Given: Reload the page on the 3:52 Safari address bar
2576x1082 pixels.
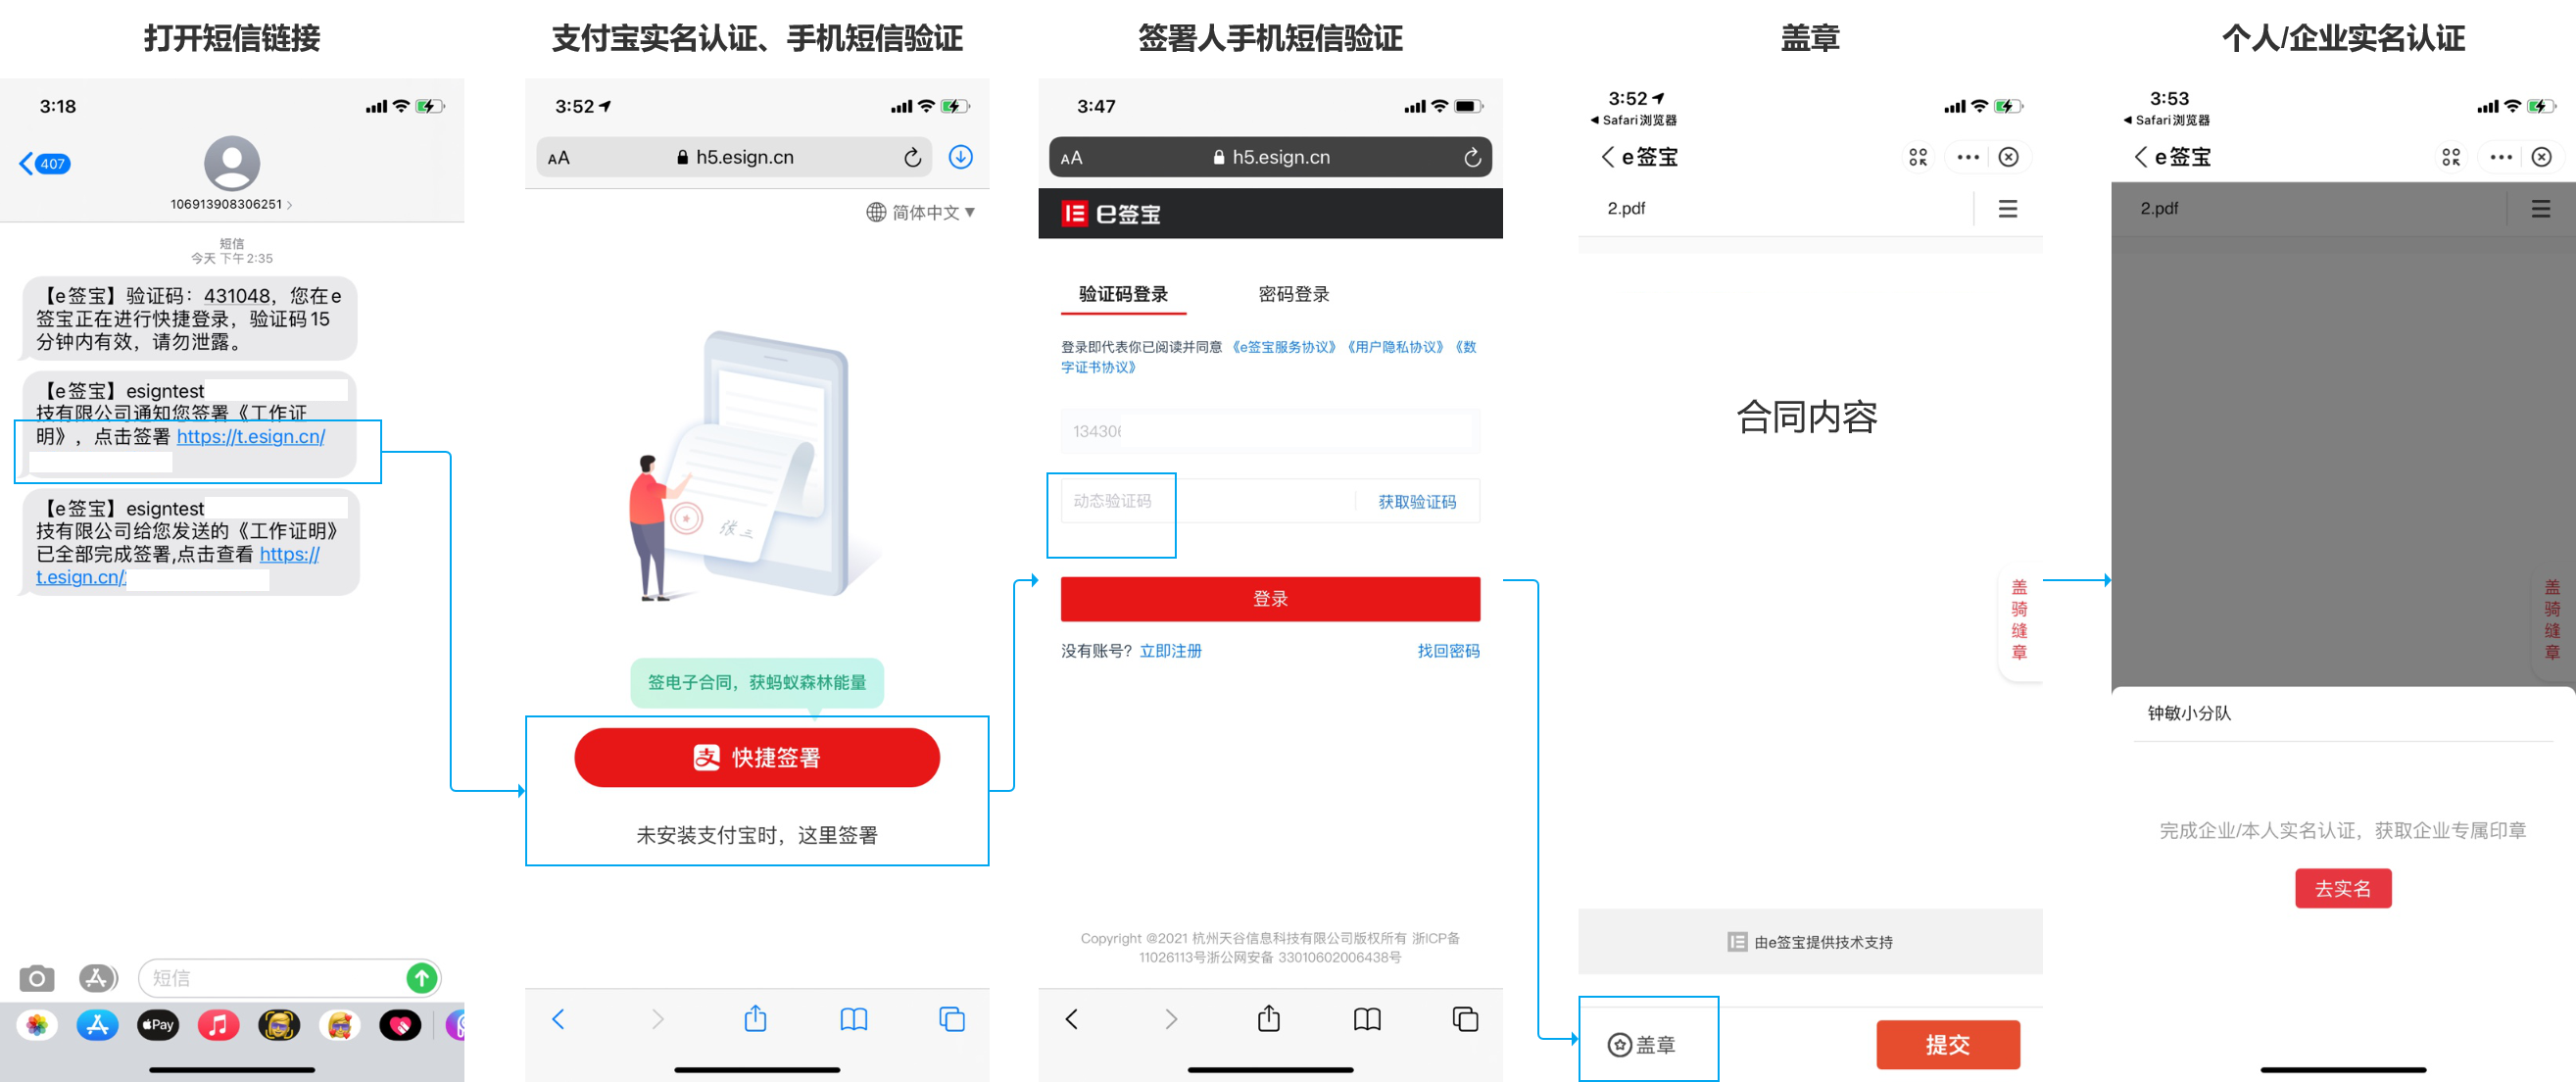Looking at the screenshot, I should click(912, 157).
